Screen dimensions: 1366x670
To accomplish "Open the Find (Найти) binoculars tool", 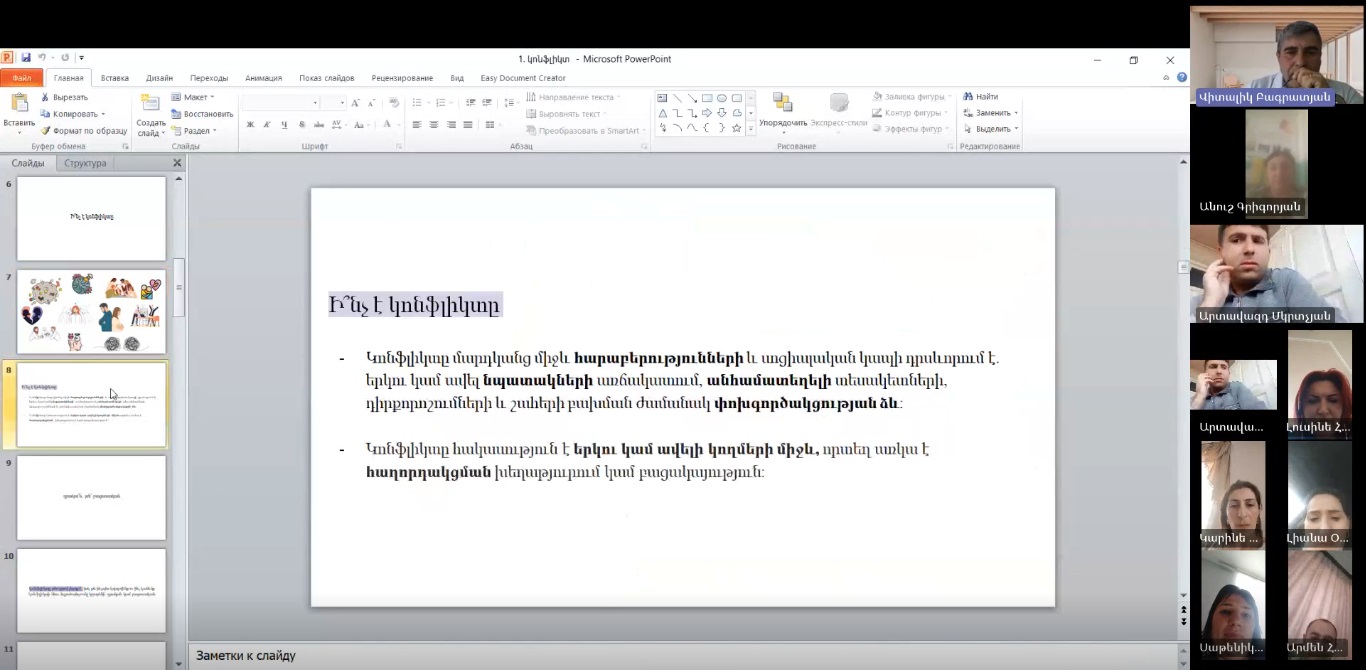I will pyautogui.click(x=980, y=97).
